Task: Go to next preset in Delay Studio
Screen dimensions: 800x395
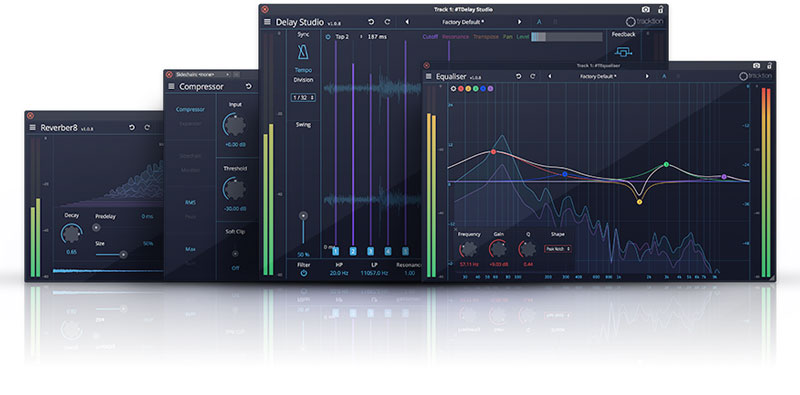Action: coord(519,22)
